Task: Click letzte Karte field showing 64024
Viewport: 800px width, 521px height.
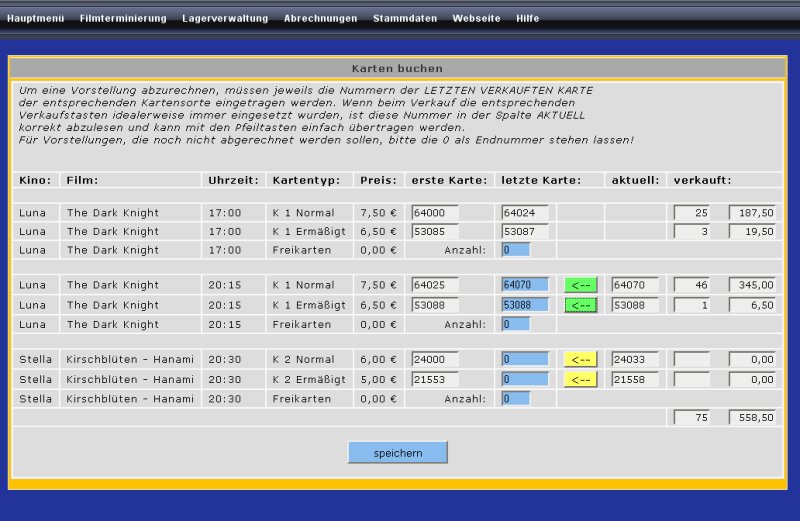Action: 525,213
